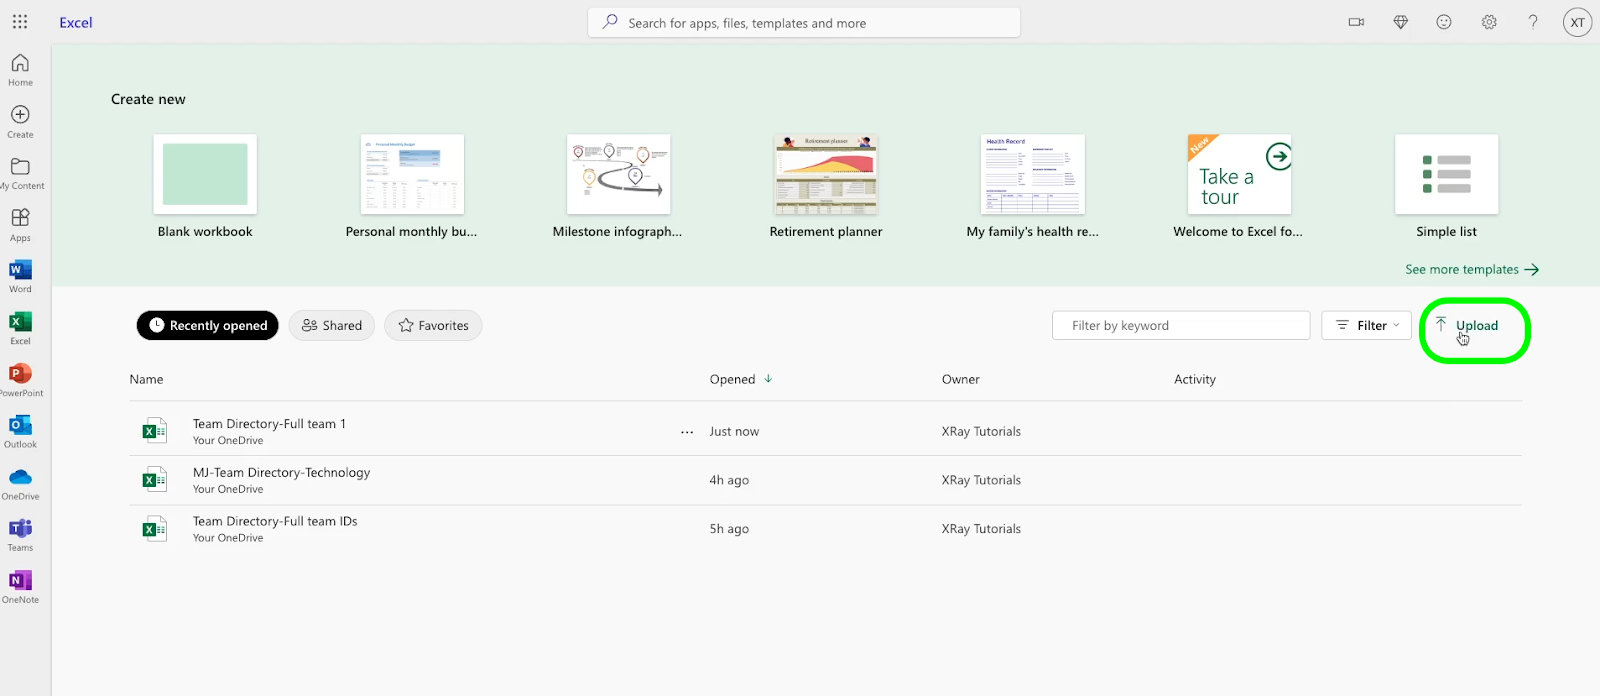The height and width of the screenshot is (696, 1600).
Task: See more templates
Action: point(1472,270)
